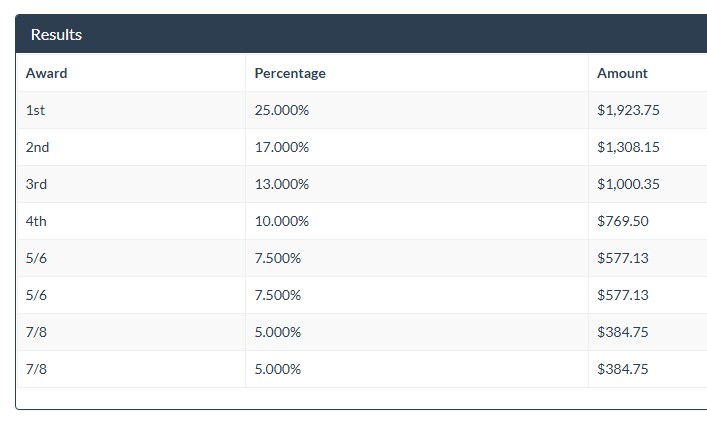
Task: Select the 3rd award cell
Action: pyautogui.click(x=37, y=184)
